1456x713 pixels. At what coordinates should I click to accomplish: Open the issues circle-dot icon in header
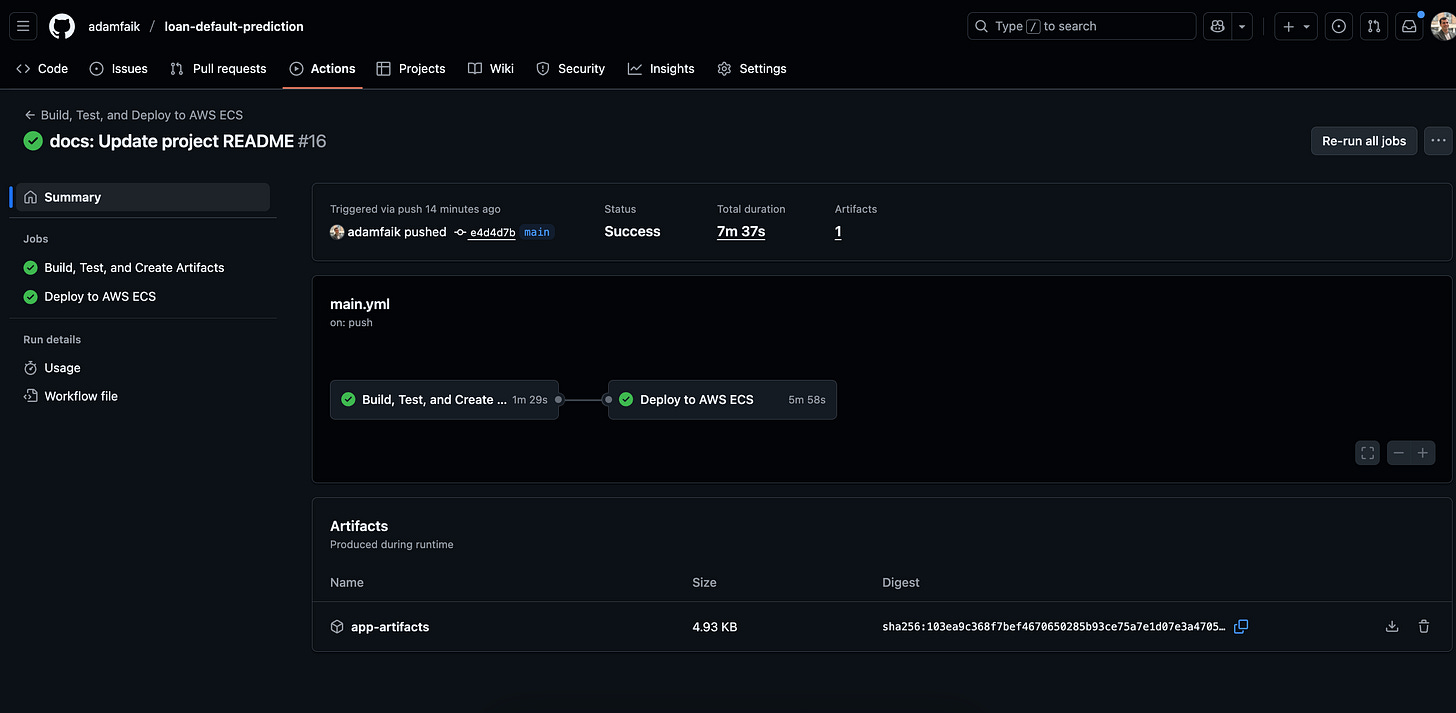1339,27
